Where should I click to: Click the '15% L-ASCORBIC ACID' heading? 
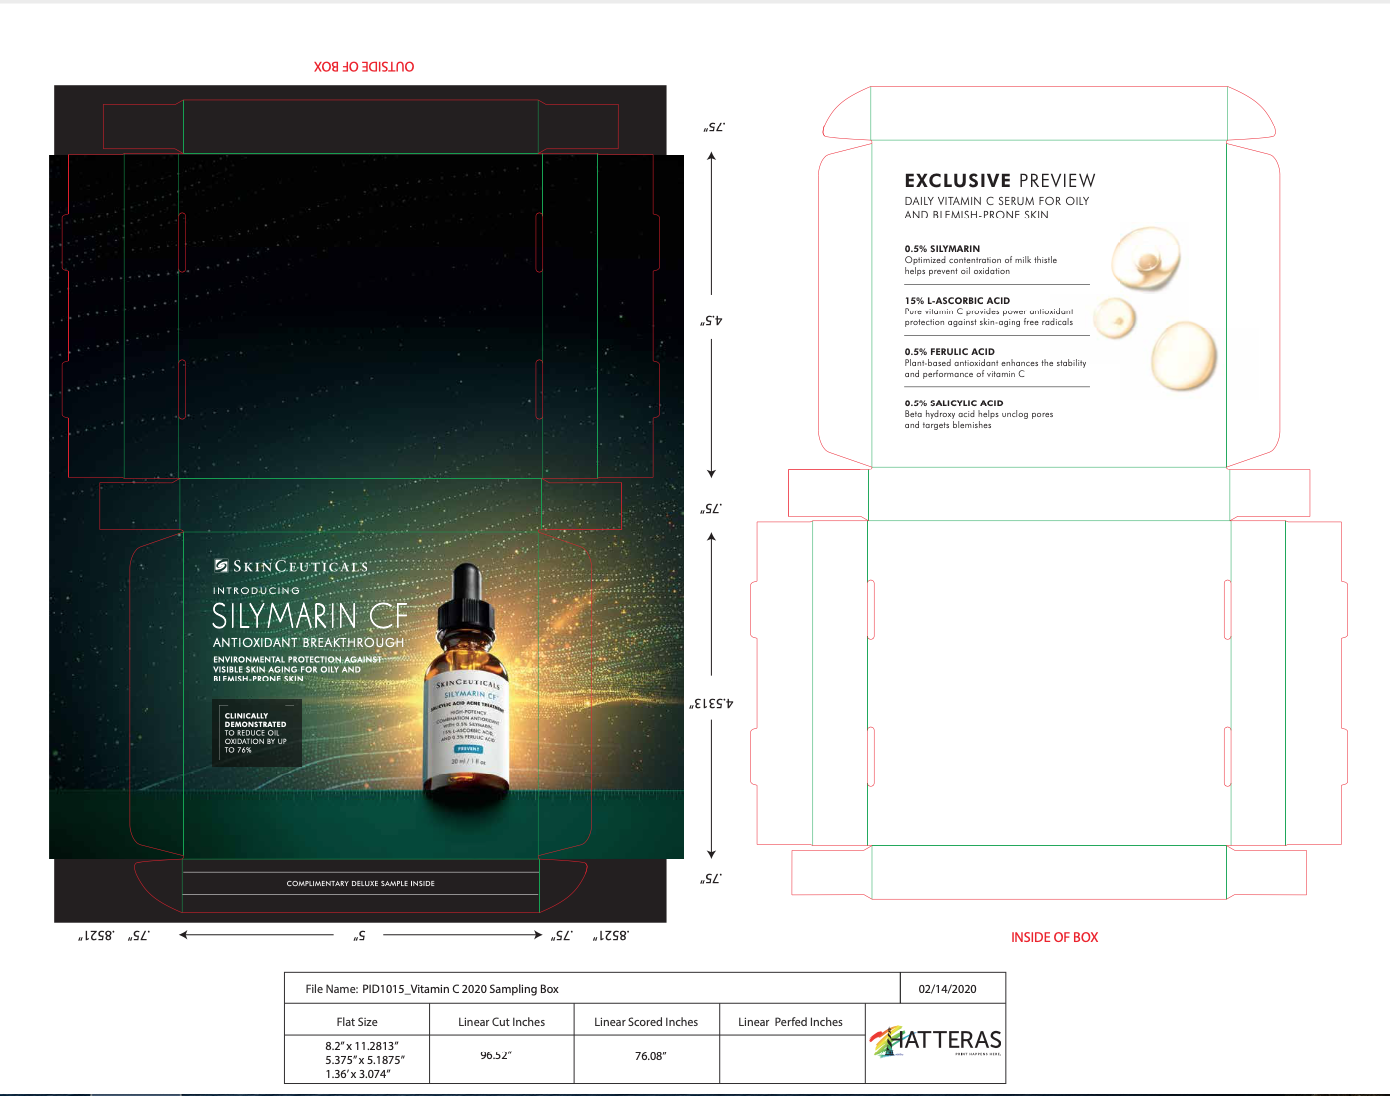(957, 300)
